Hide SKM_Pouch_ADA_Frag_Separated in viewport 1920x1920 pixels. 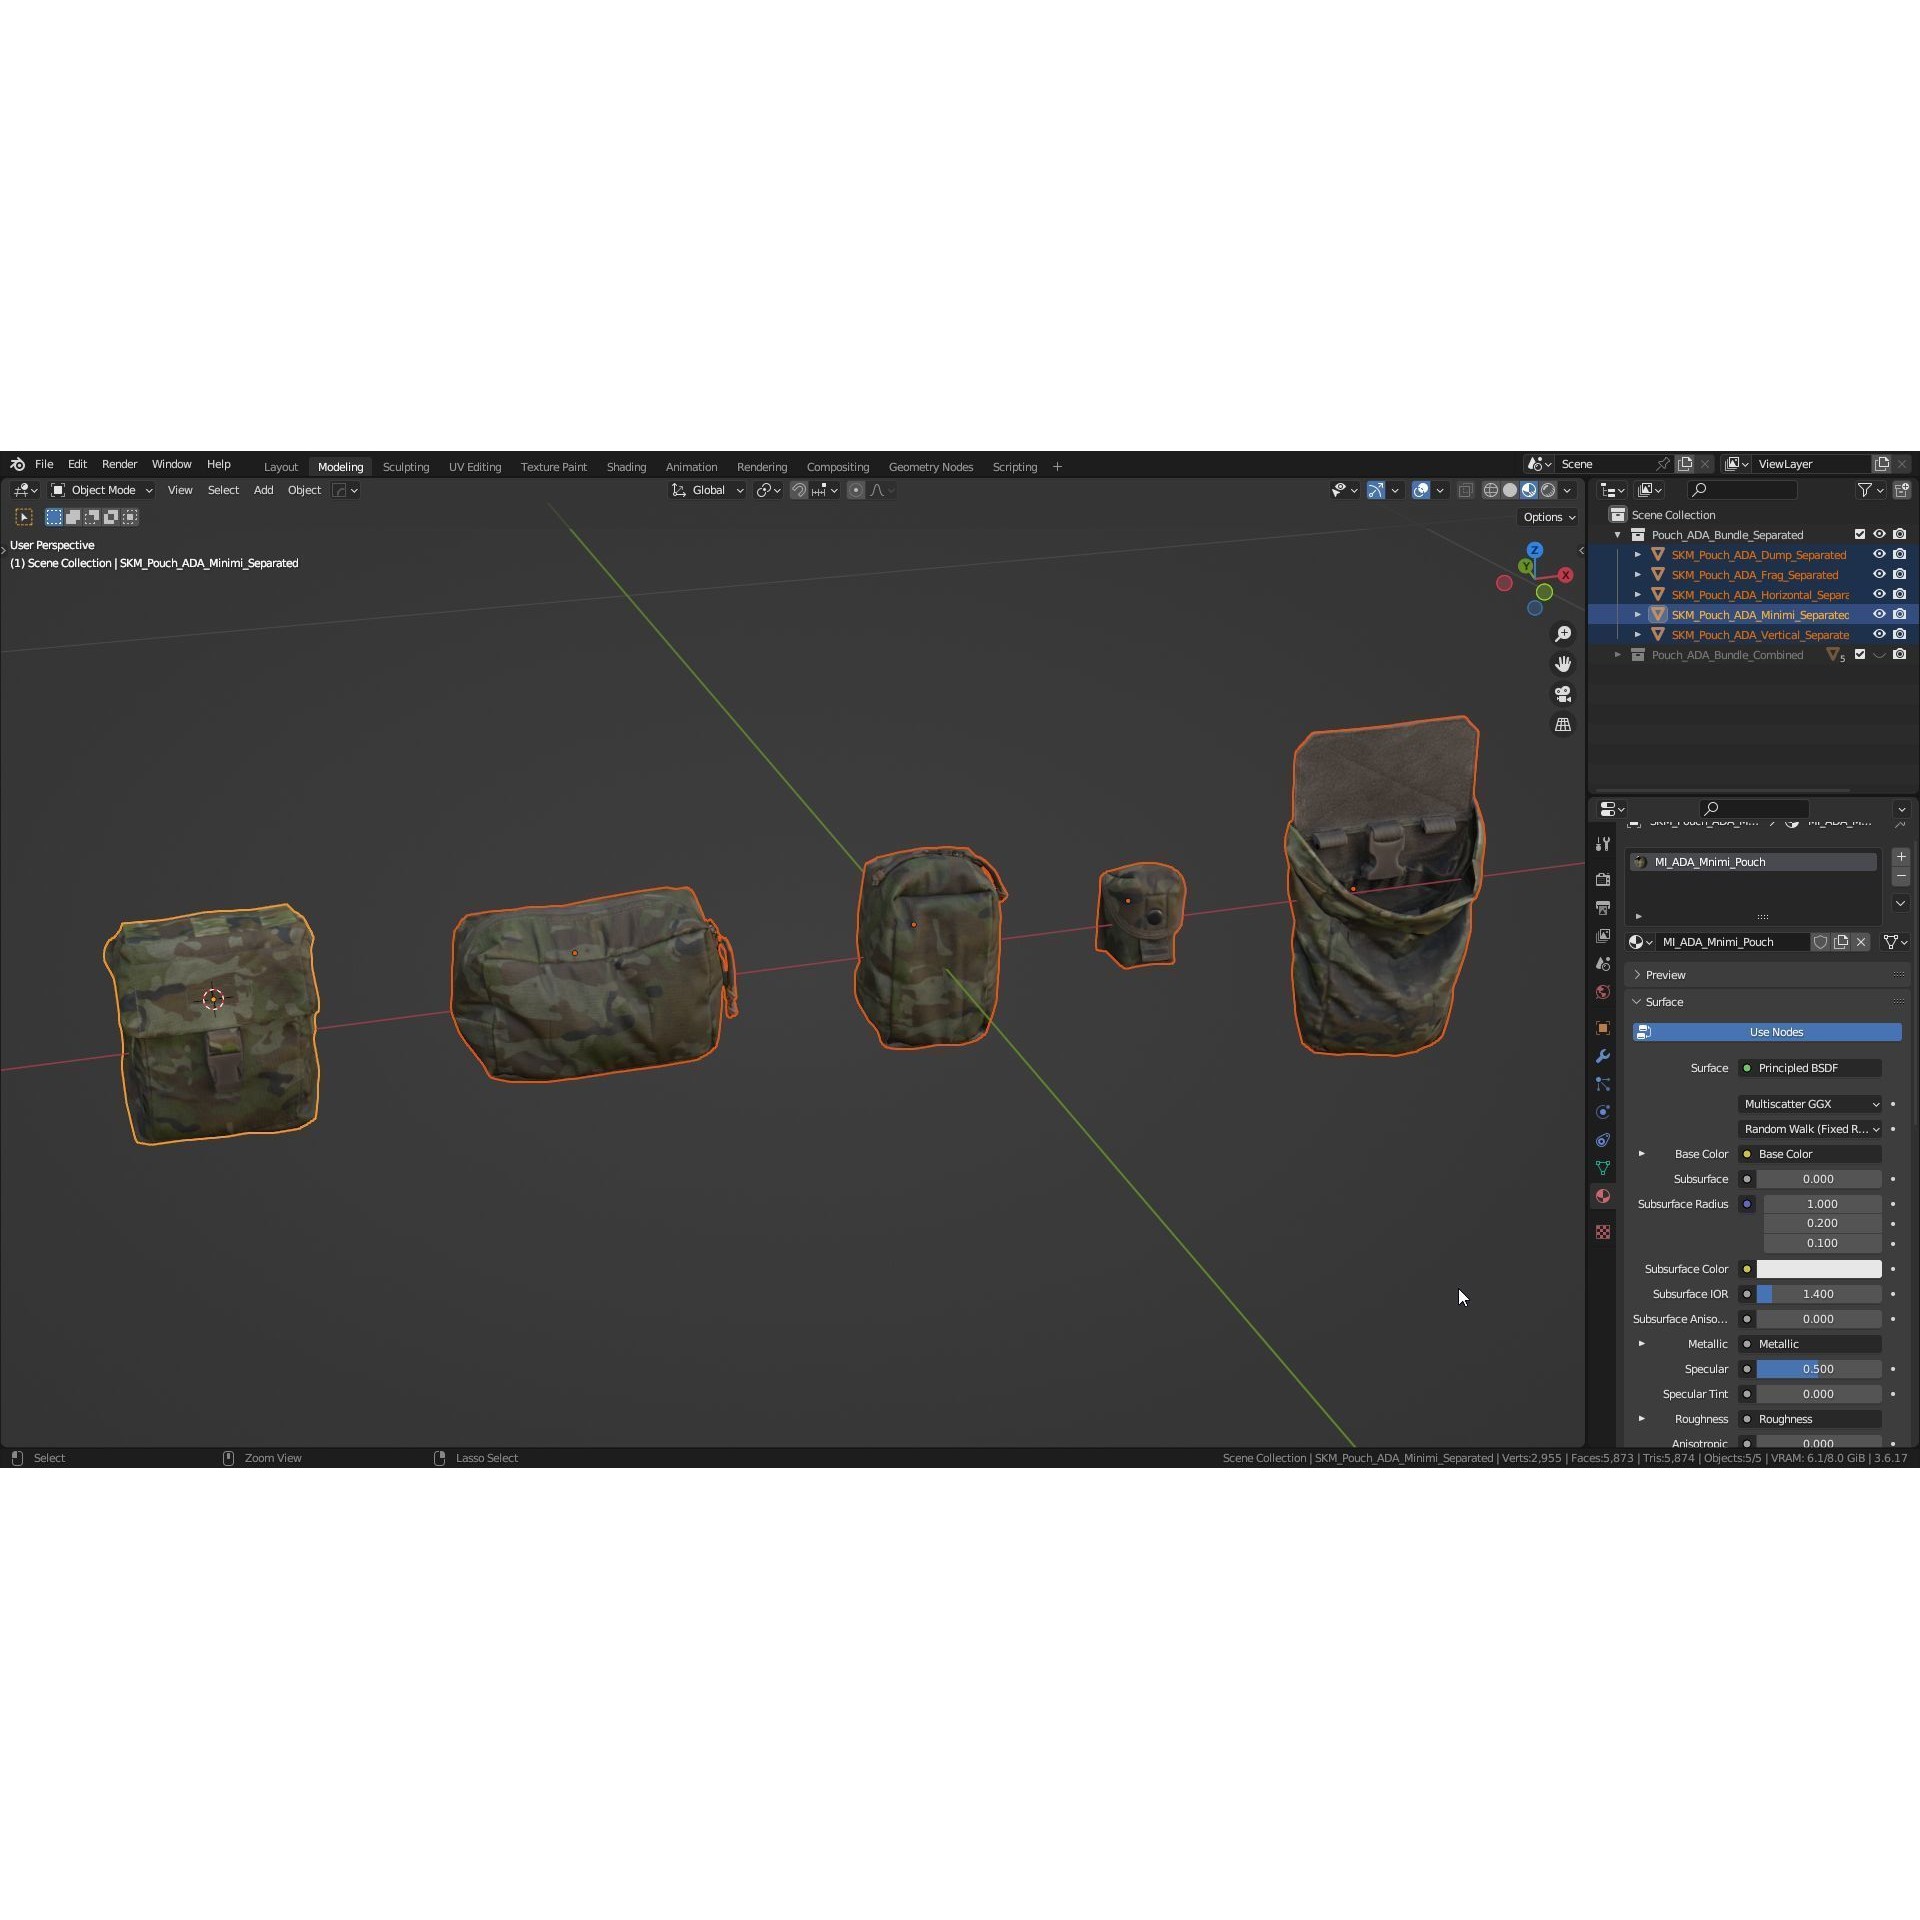coord(1880,574)
